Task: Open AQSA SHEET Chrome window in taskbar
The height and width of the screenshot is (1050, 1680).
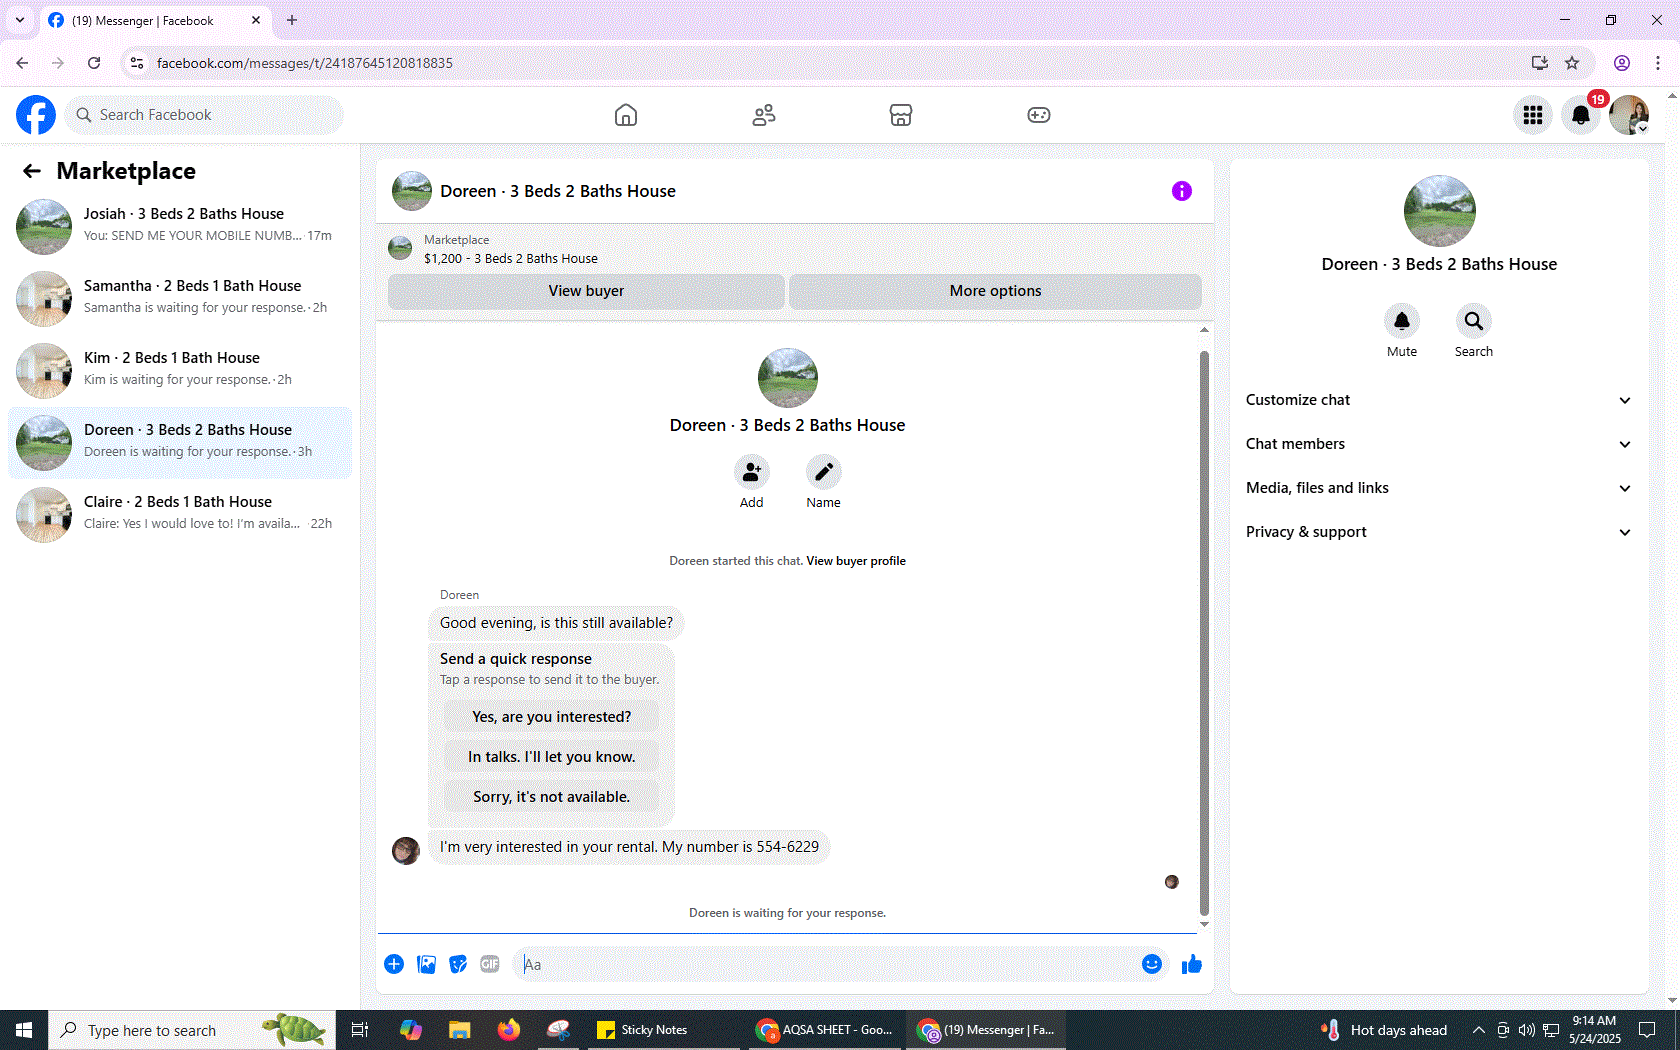Action: pos(826,1030)
